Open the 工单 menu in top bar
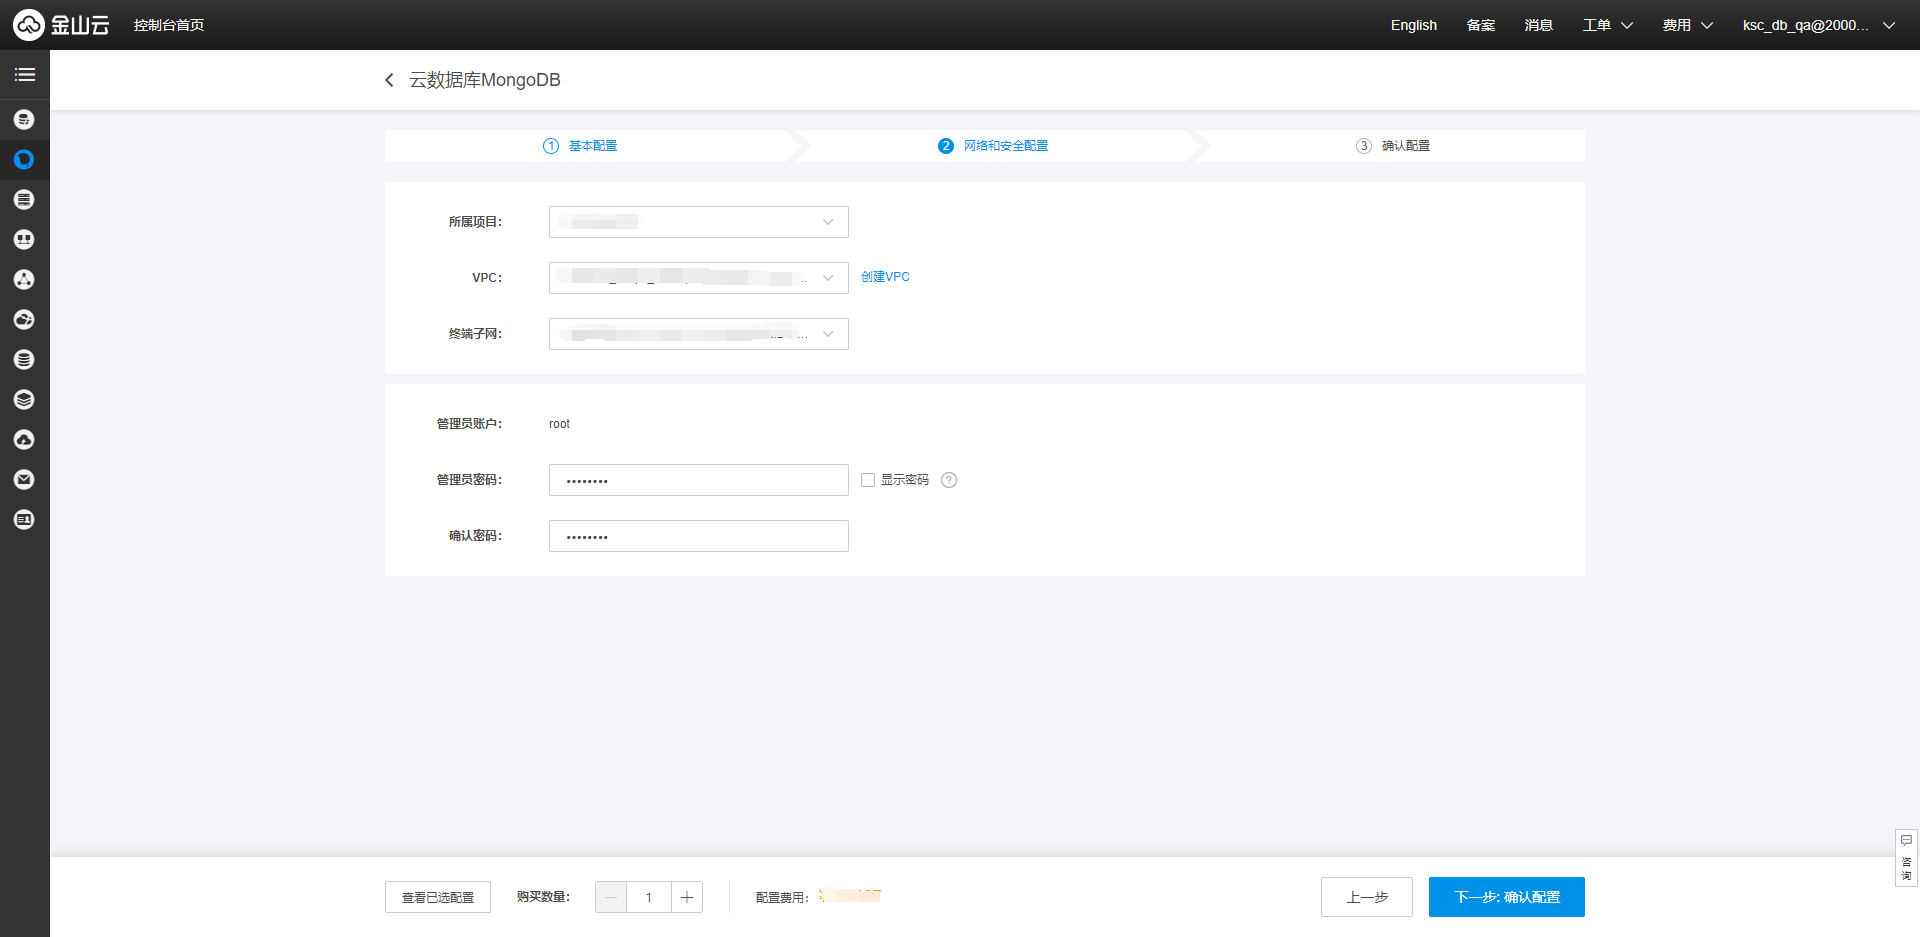The image size is (1920, 937). 1607,25
